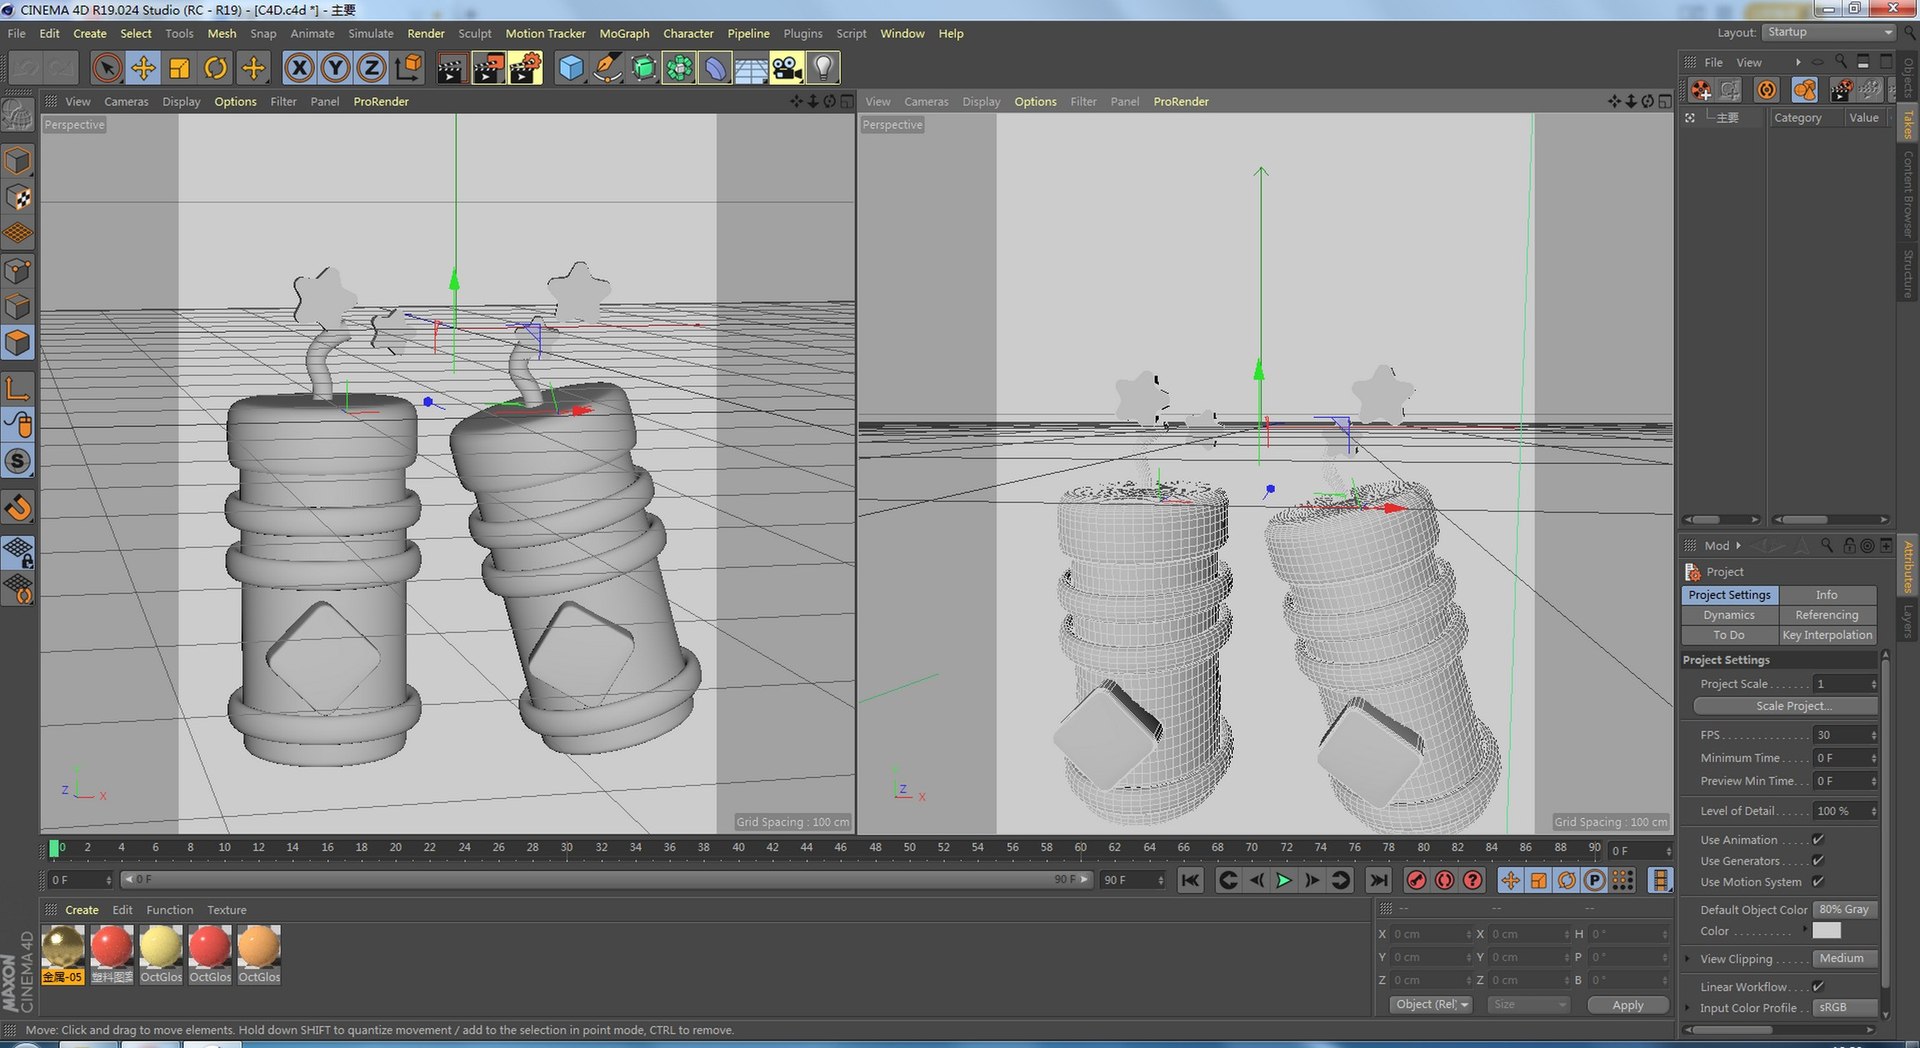
Task: Switch to Model mode cube icon
Action: [x=18, y=161]
